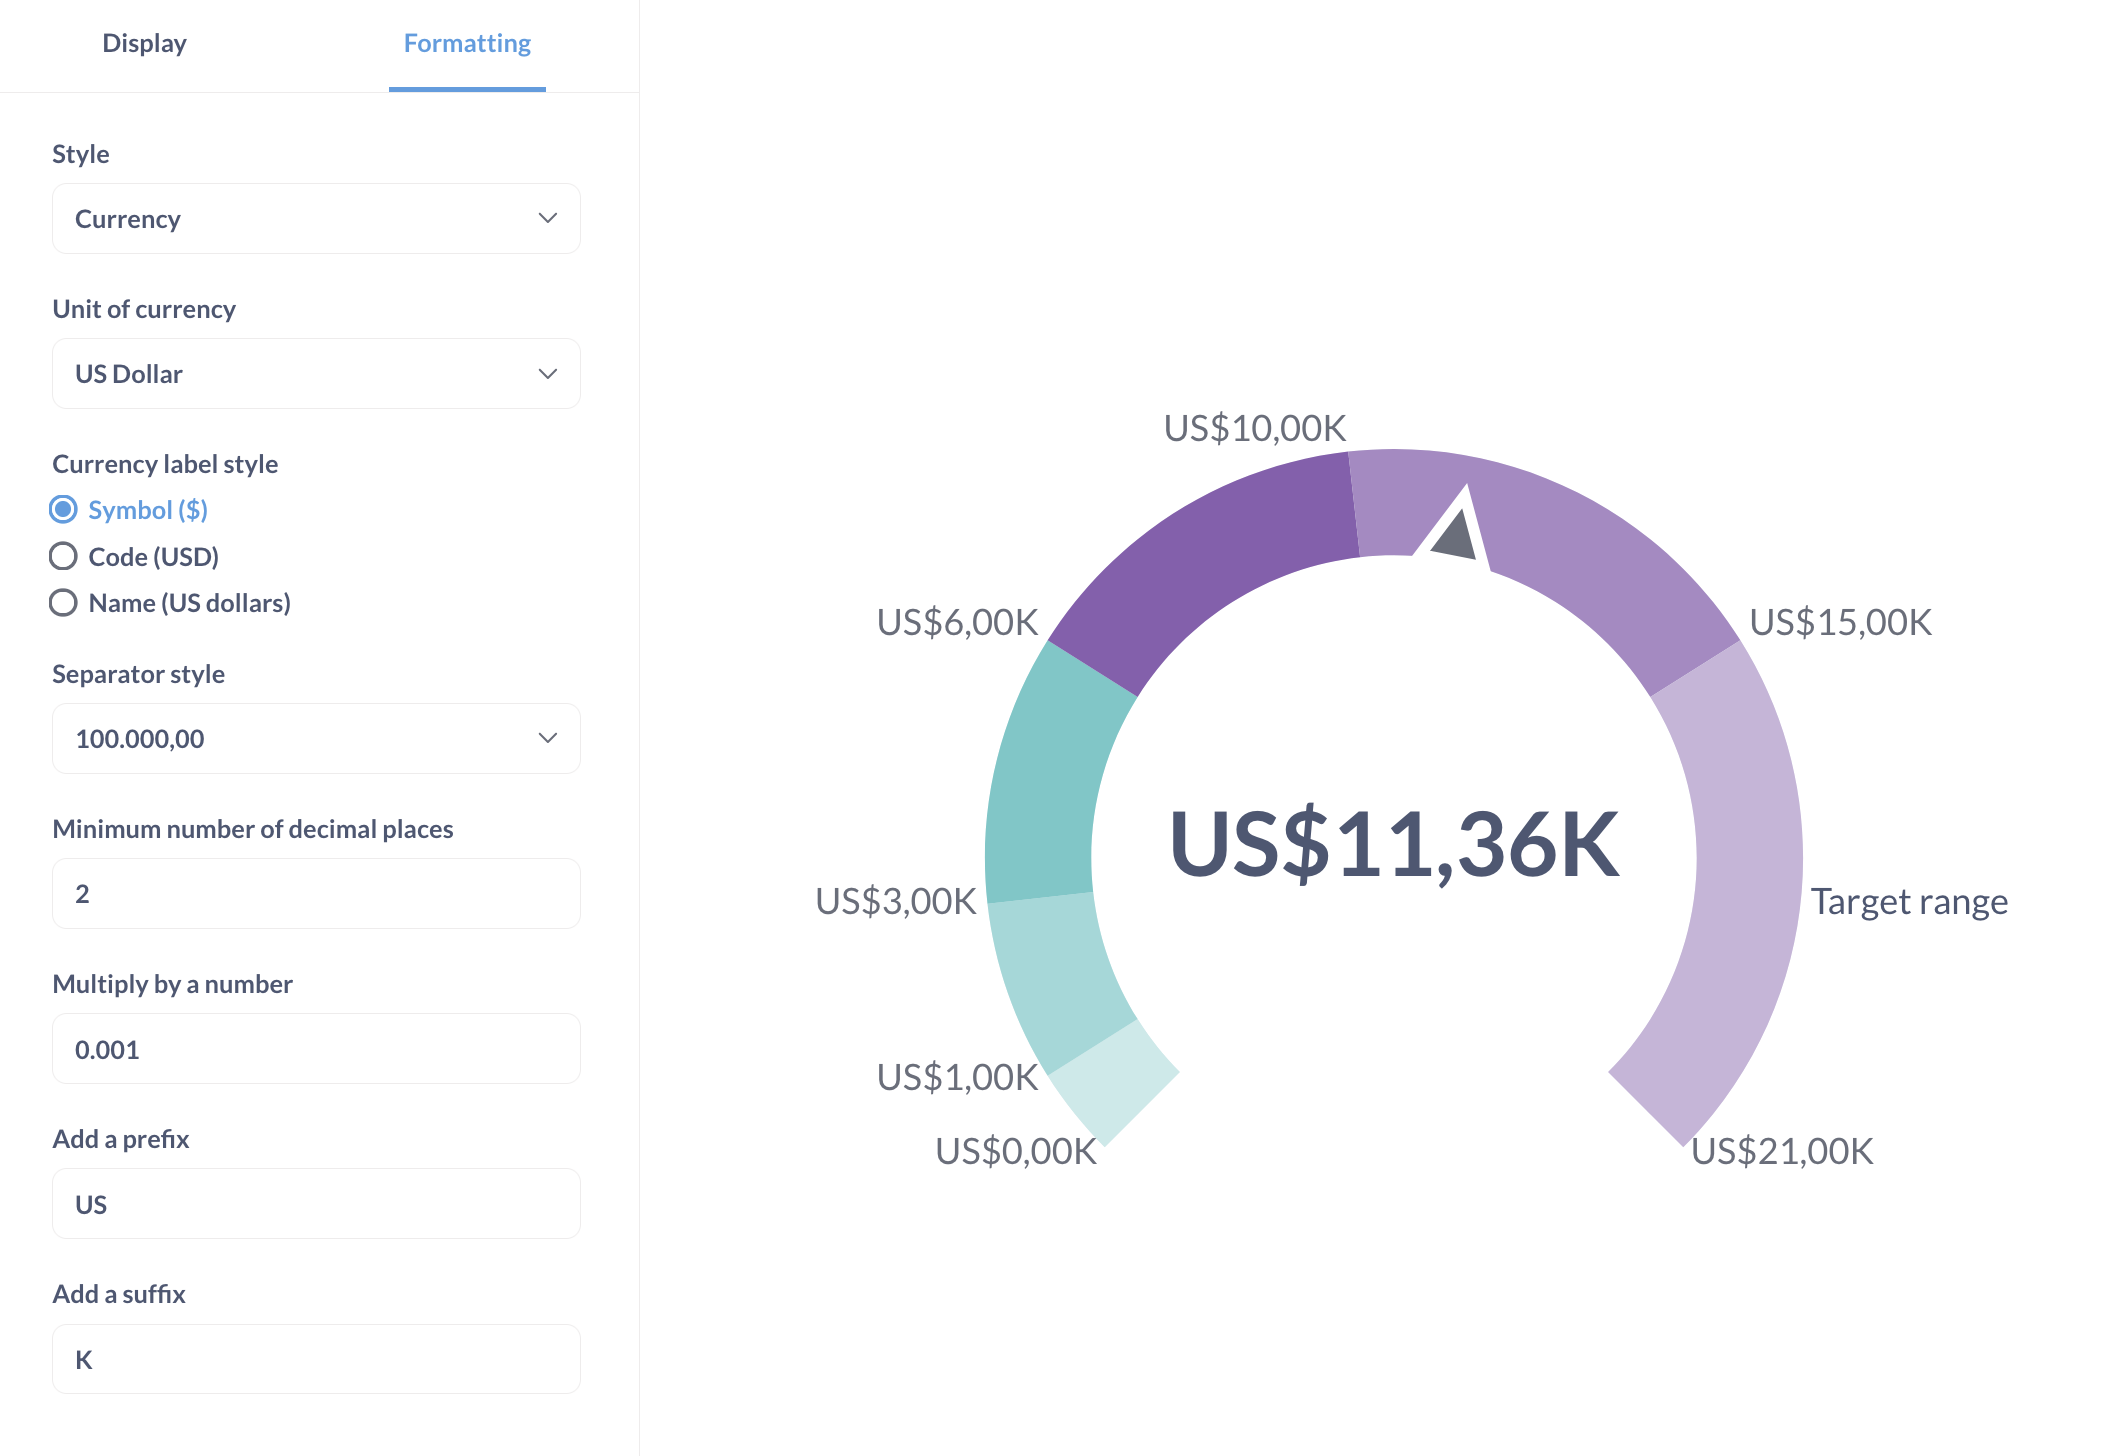Click the chevron arrow in Style selector
The height and width of the screenshot is (1456, 2122).
[x=547, y=219]
